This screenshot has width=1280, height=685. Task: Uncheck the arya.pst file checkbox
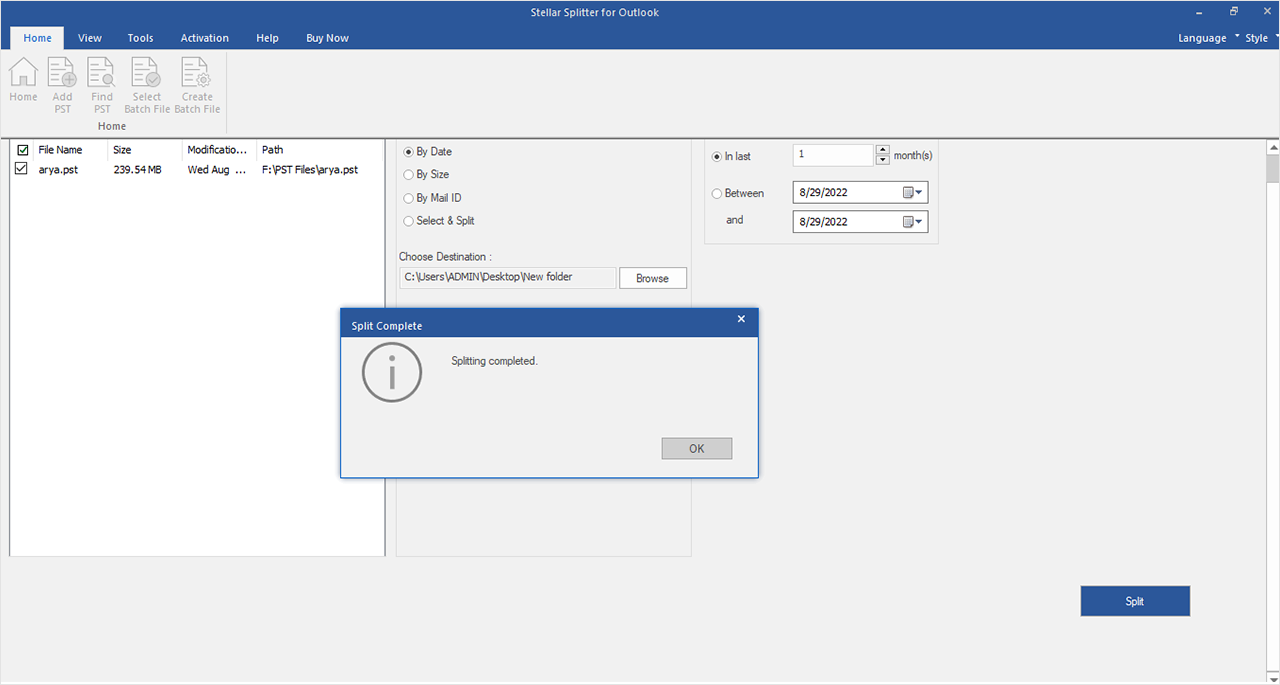tap(22, 169)
